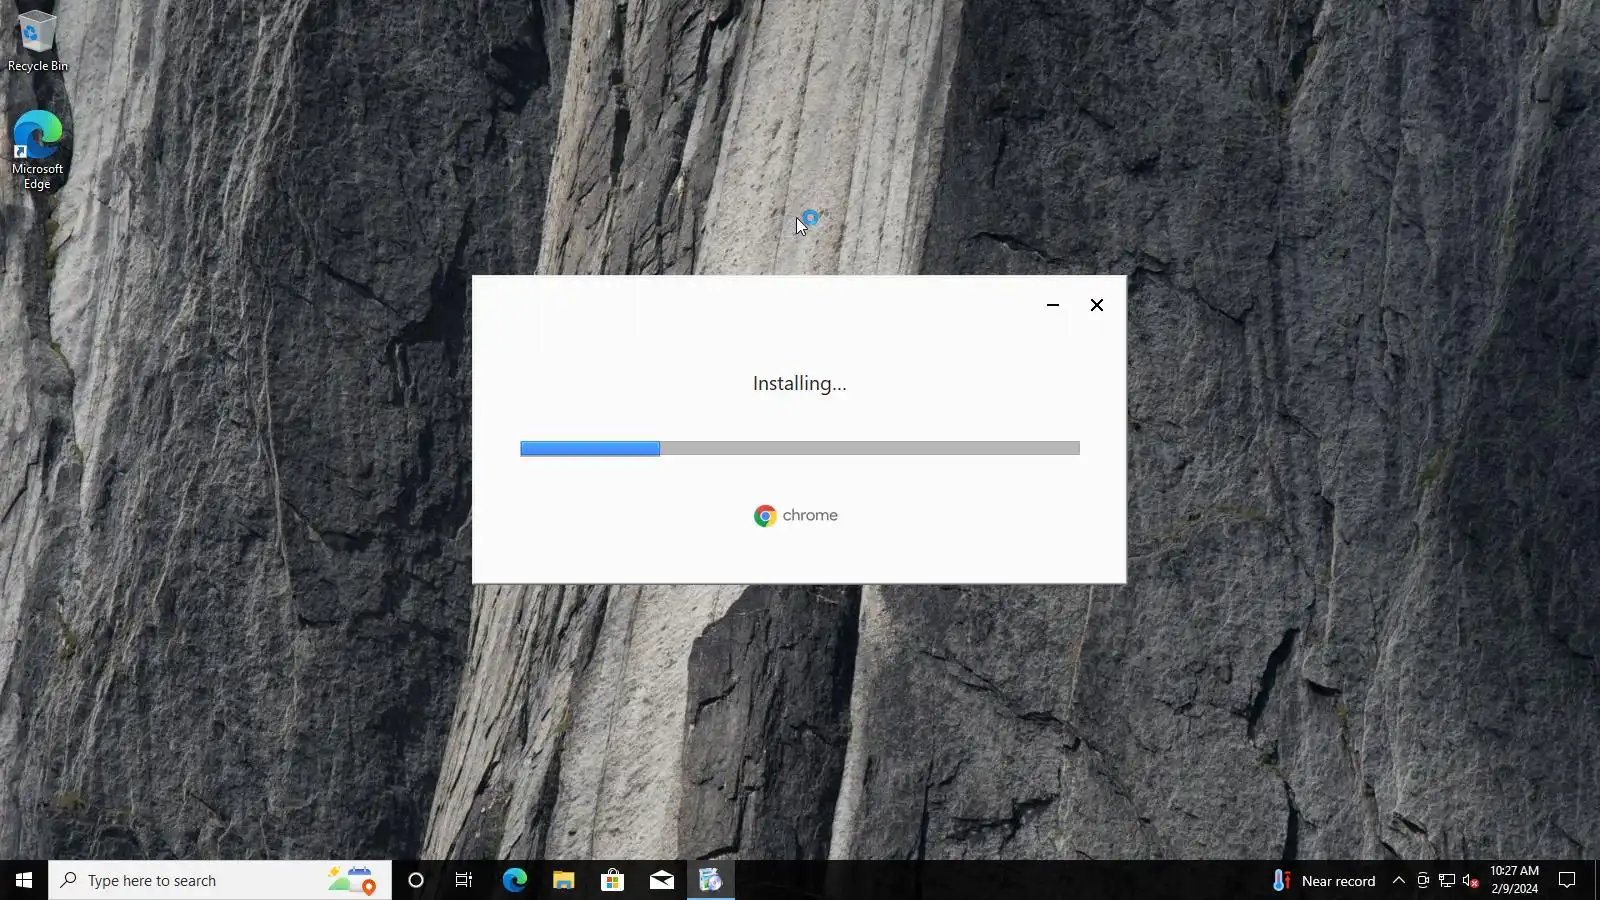1600x900 pixels.
Task: Select the running installer taskbar icon
Action: (x=710, y=880)
